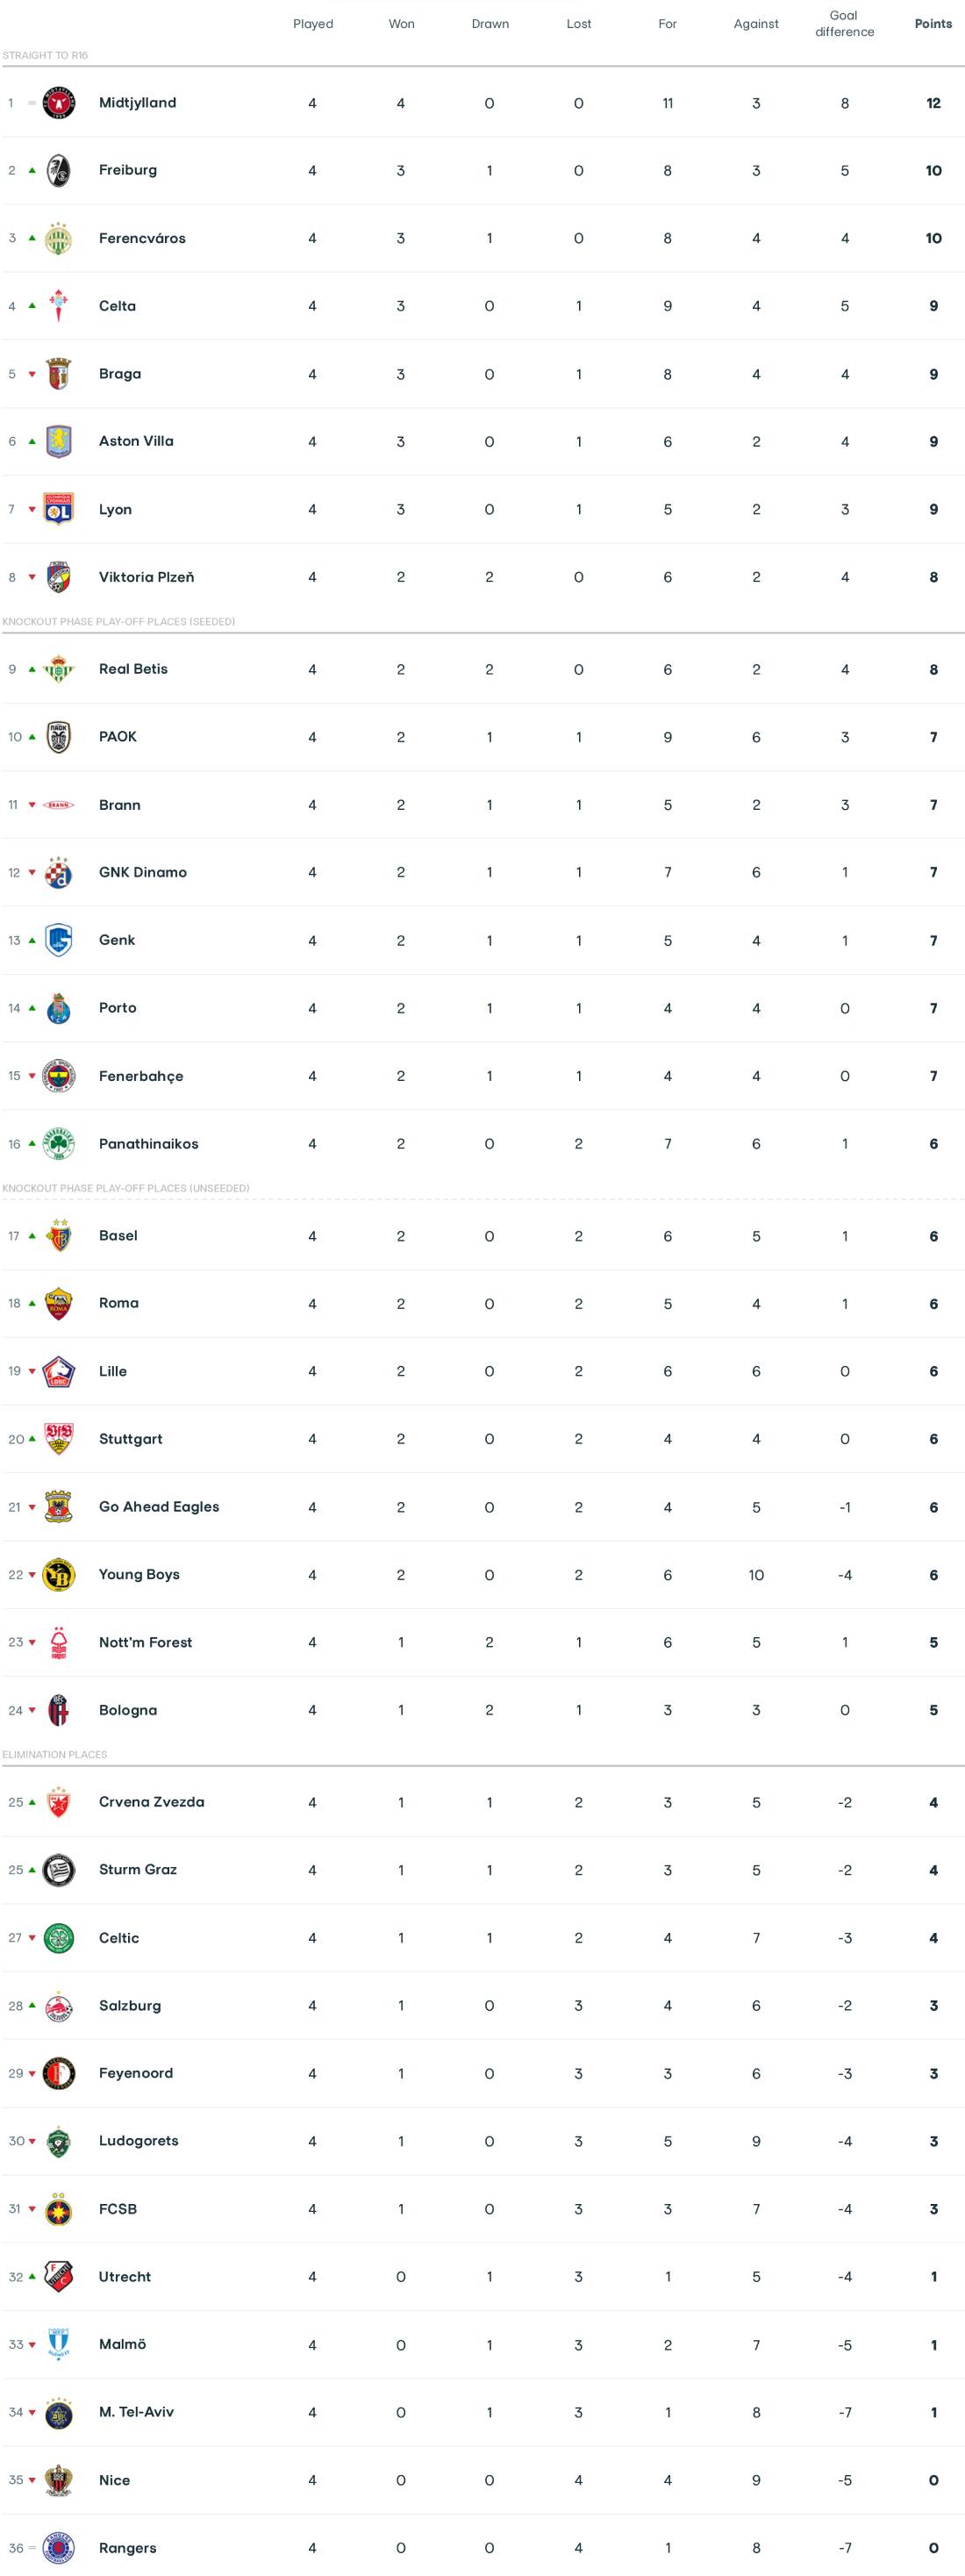Screen dimensions: 965x2576
Task: Click the Celtic club badge
Action: [x=59, y=1938]
